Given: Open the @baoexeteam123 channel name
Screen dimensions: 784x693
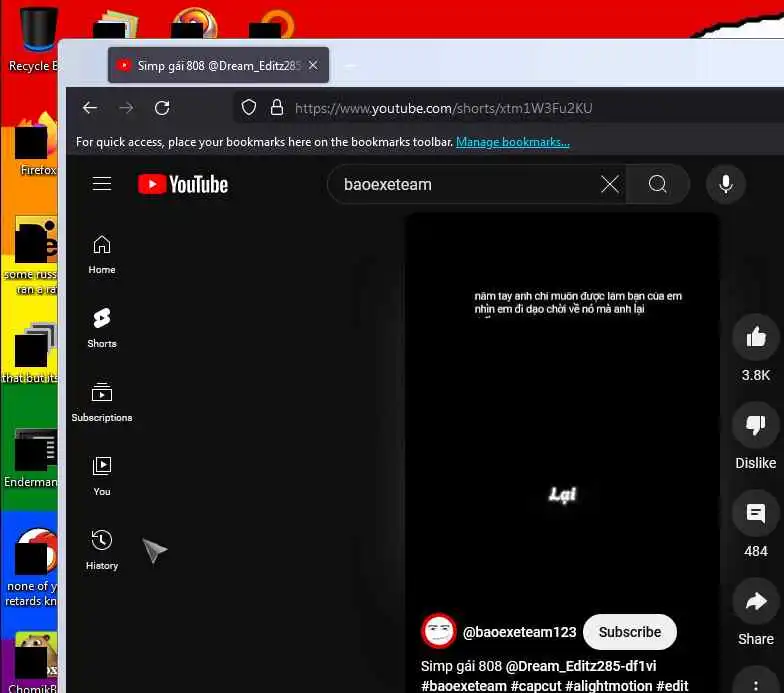Looking at the screenshot, I should [520, 632].
